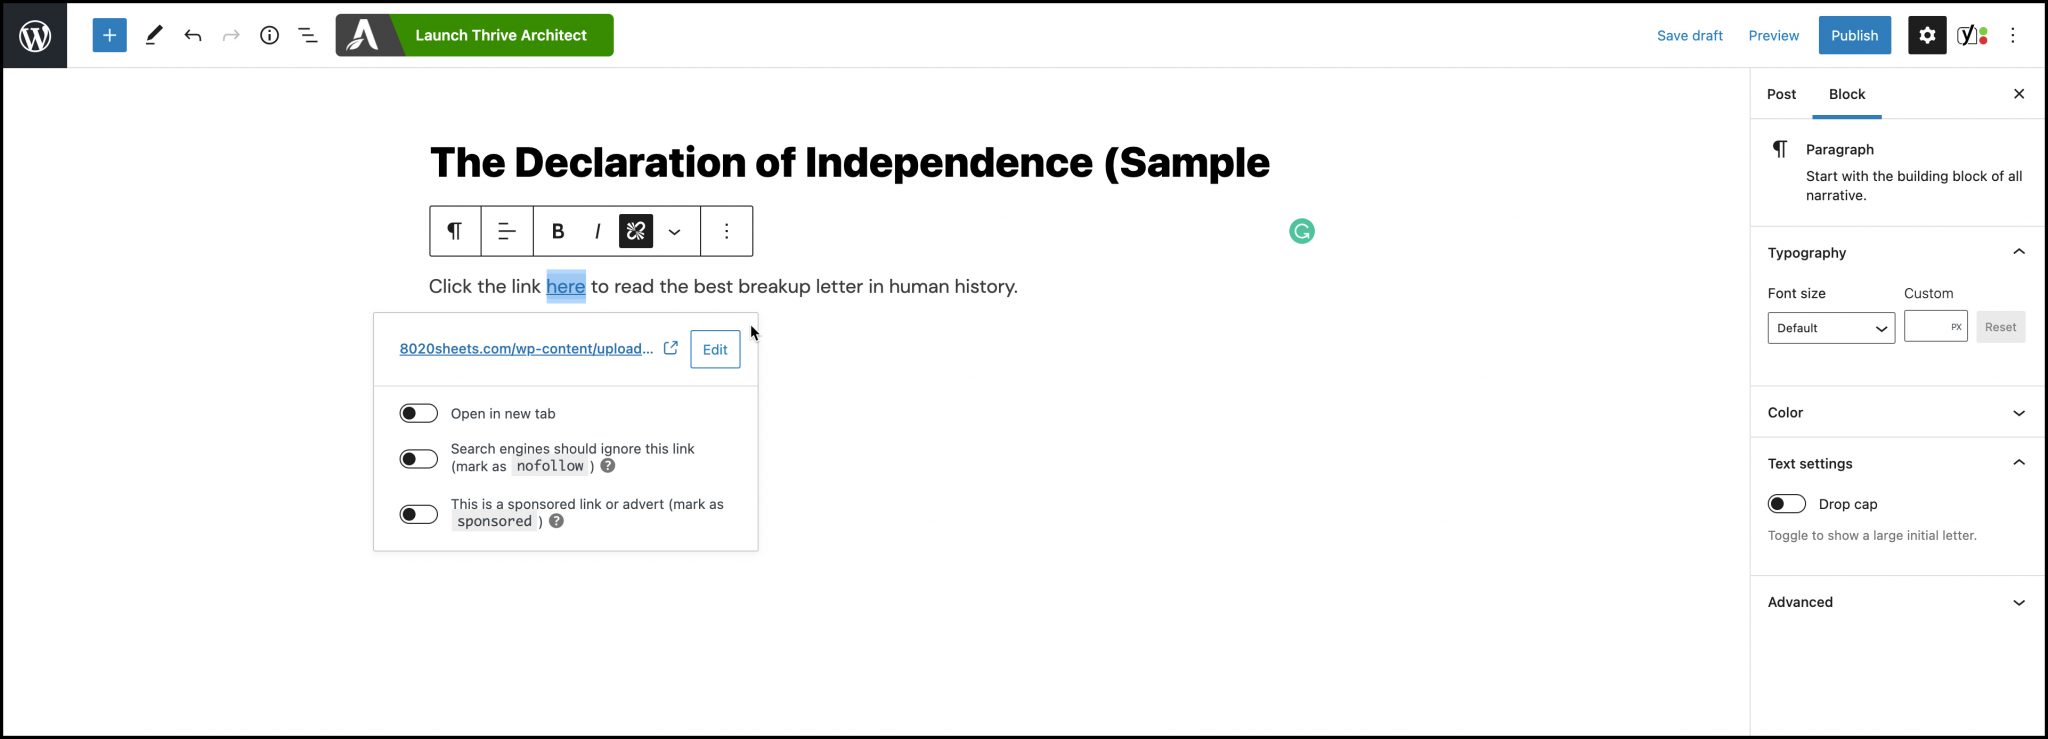The image size is (2048, 739).
Task: Enable the Open in new tab toggle
Action: tap(418, 414)
